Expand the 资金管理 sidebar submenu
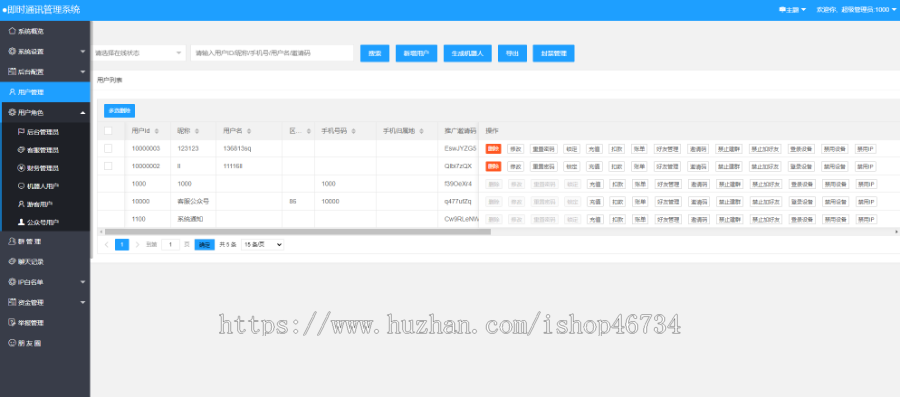This screenshot has height=397, width=900. [x=83, y=302]
